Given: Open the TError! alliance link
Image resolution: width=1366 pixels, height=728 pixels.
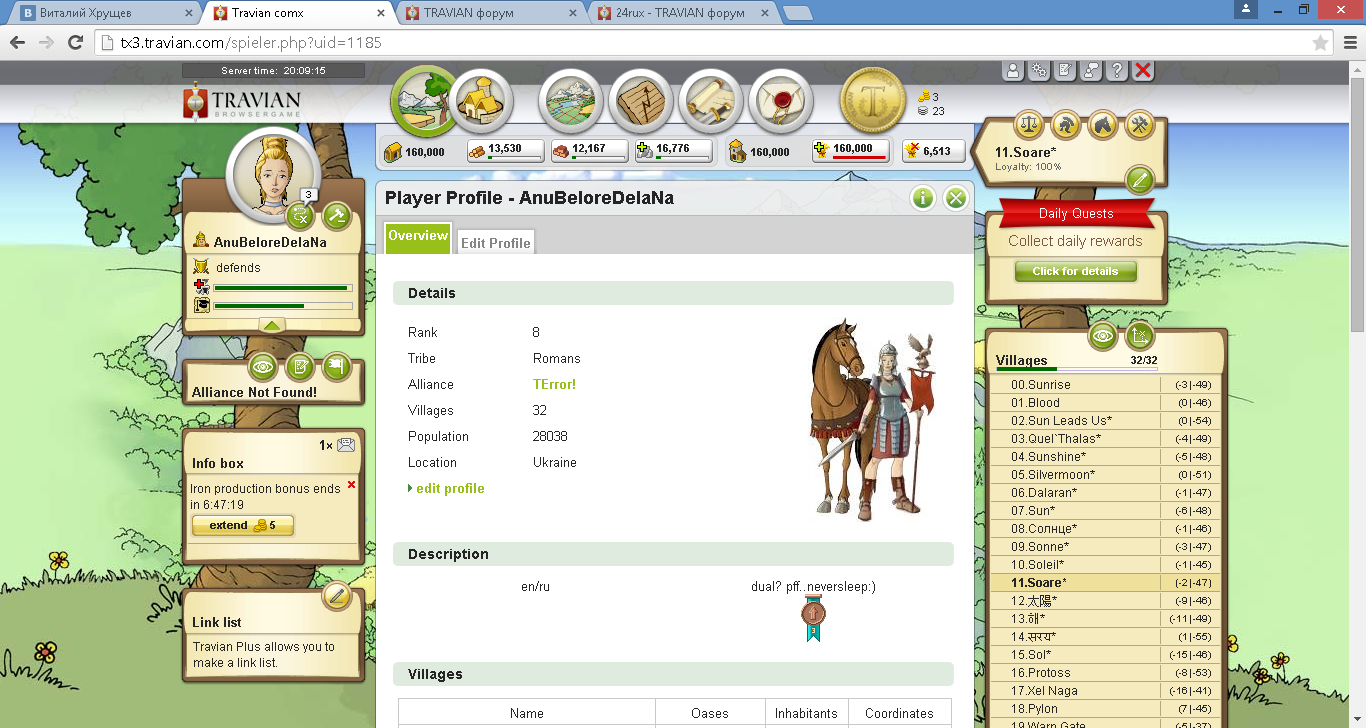Looking at the screenshot, I should click(x=554, y=384).
